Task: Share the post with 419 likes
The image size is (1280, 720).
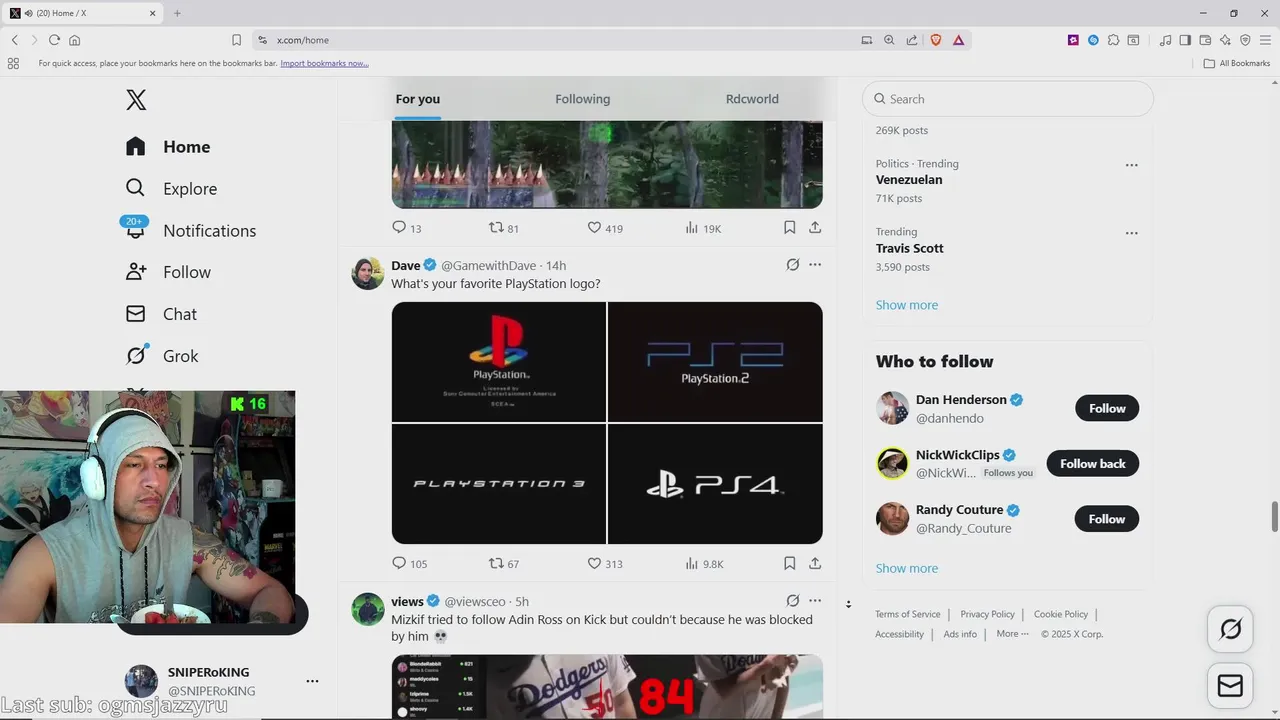Action: coord(815,228)
